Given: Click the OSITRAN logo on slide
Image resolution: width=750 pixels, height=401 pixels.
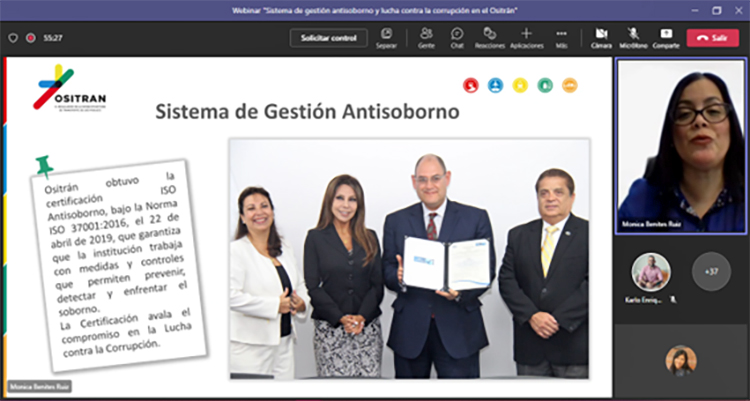Looking at the screenshot, I should click(x=69, y=87).
